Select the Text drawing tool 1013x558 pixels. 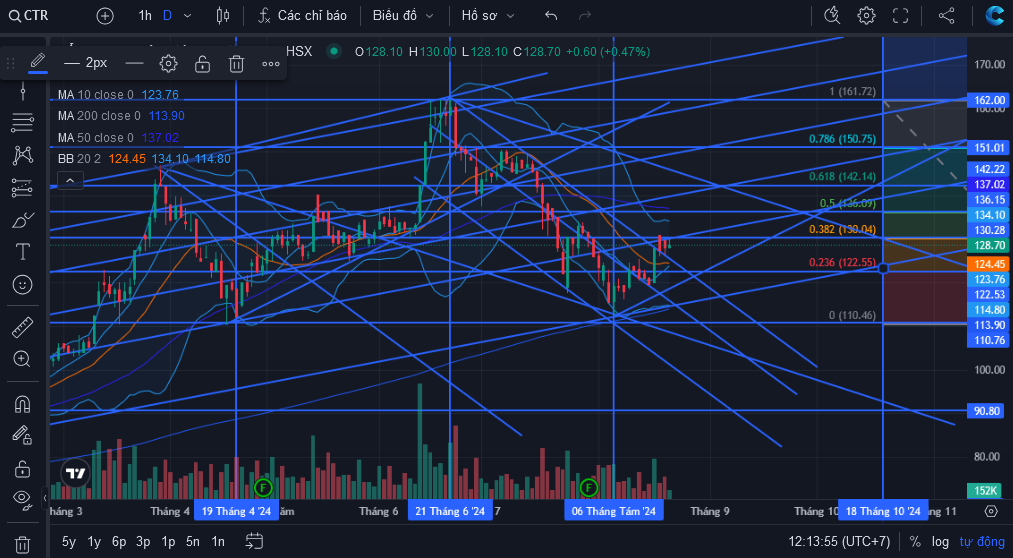coord(23,251)
